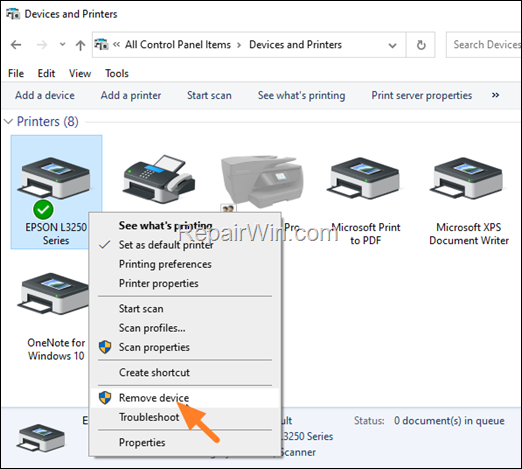Open the Tools menu
The image size is (522, 469).
(117, 73)
